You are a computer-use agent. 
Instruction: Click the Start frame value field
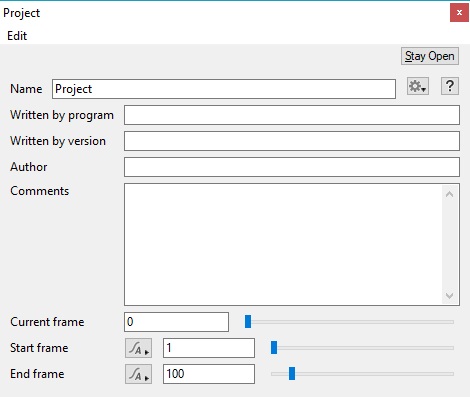209,348
